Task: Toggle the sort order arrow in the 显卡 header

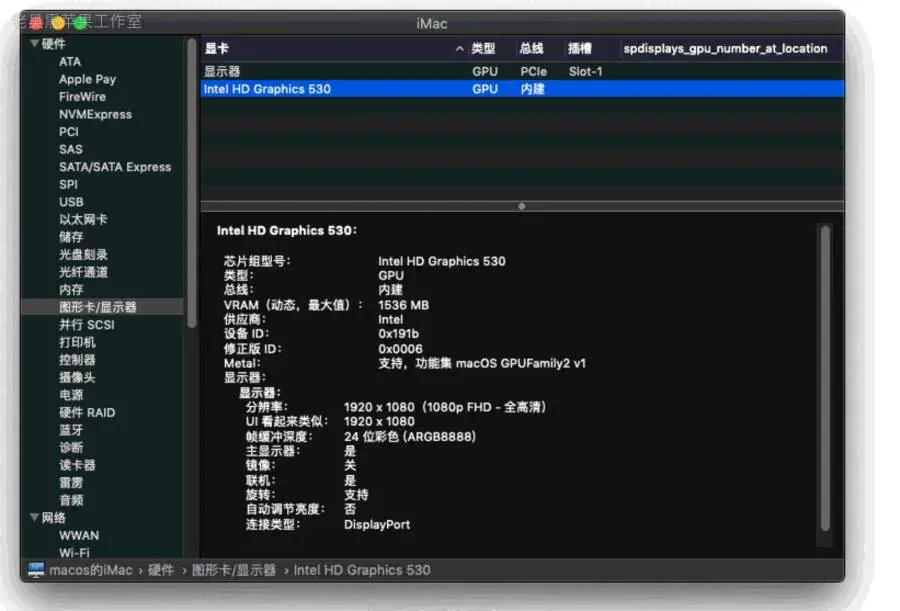Action: click(x=459, y=49)
